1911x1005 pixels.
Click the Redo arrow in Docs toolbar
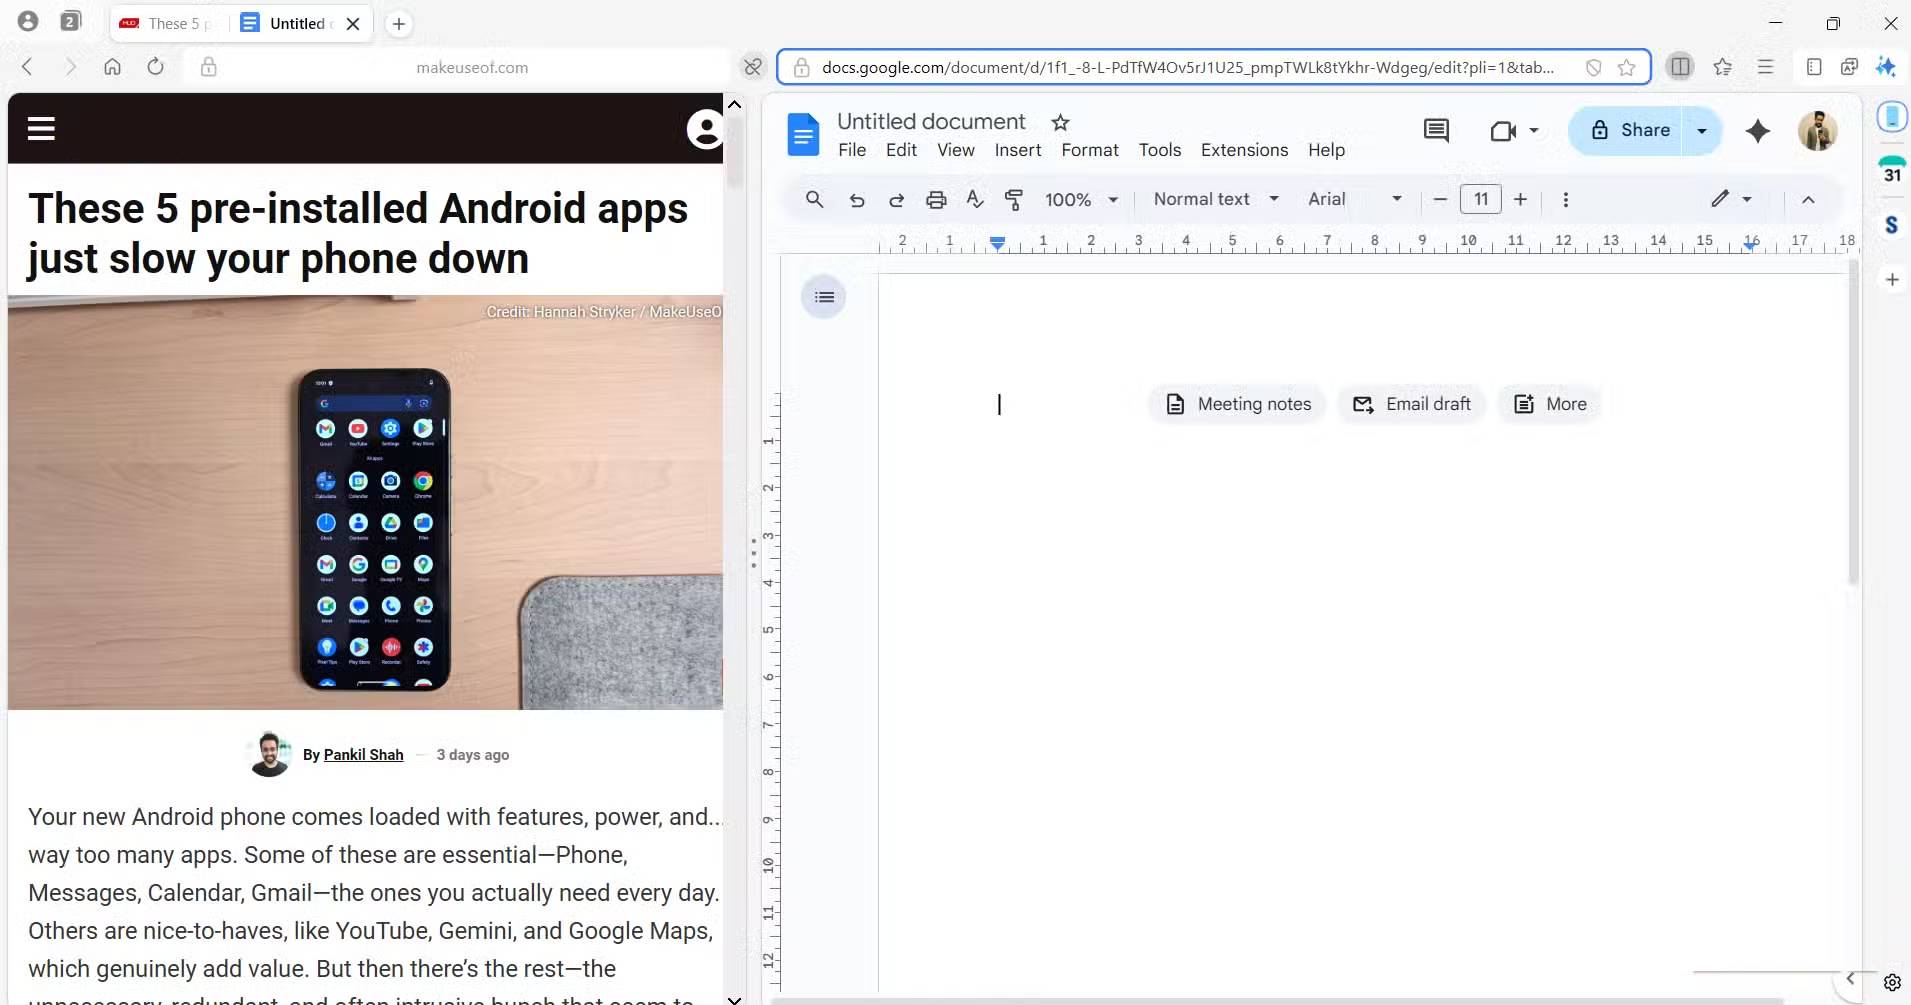[896, 200]
